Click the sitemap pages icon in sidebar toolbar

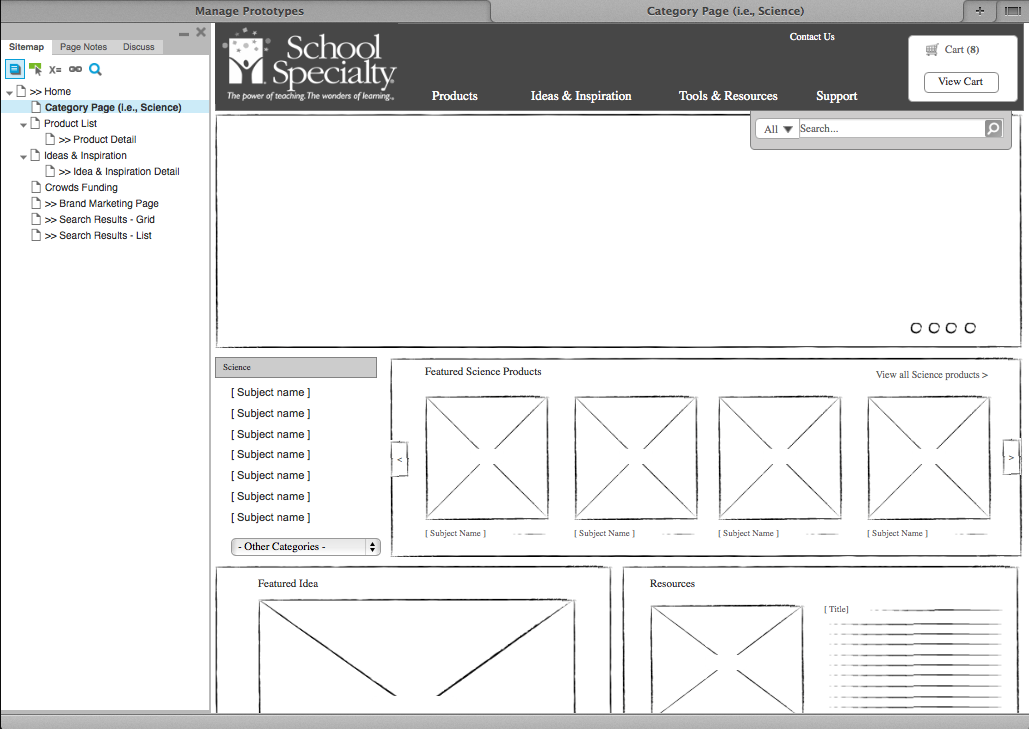coord(15,69)
